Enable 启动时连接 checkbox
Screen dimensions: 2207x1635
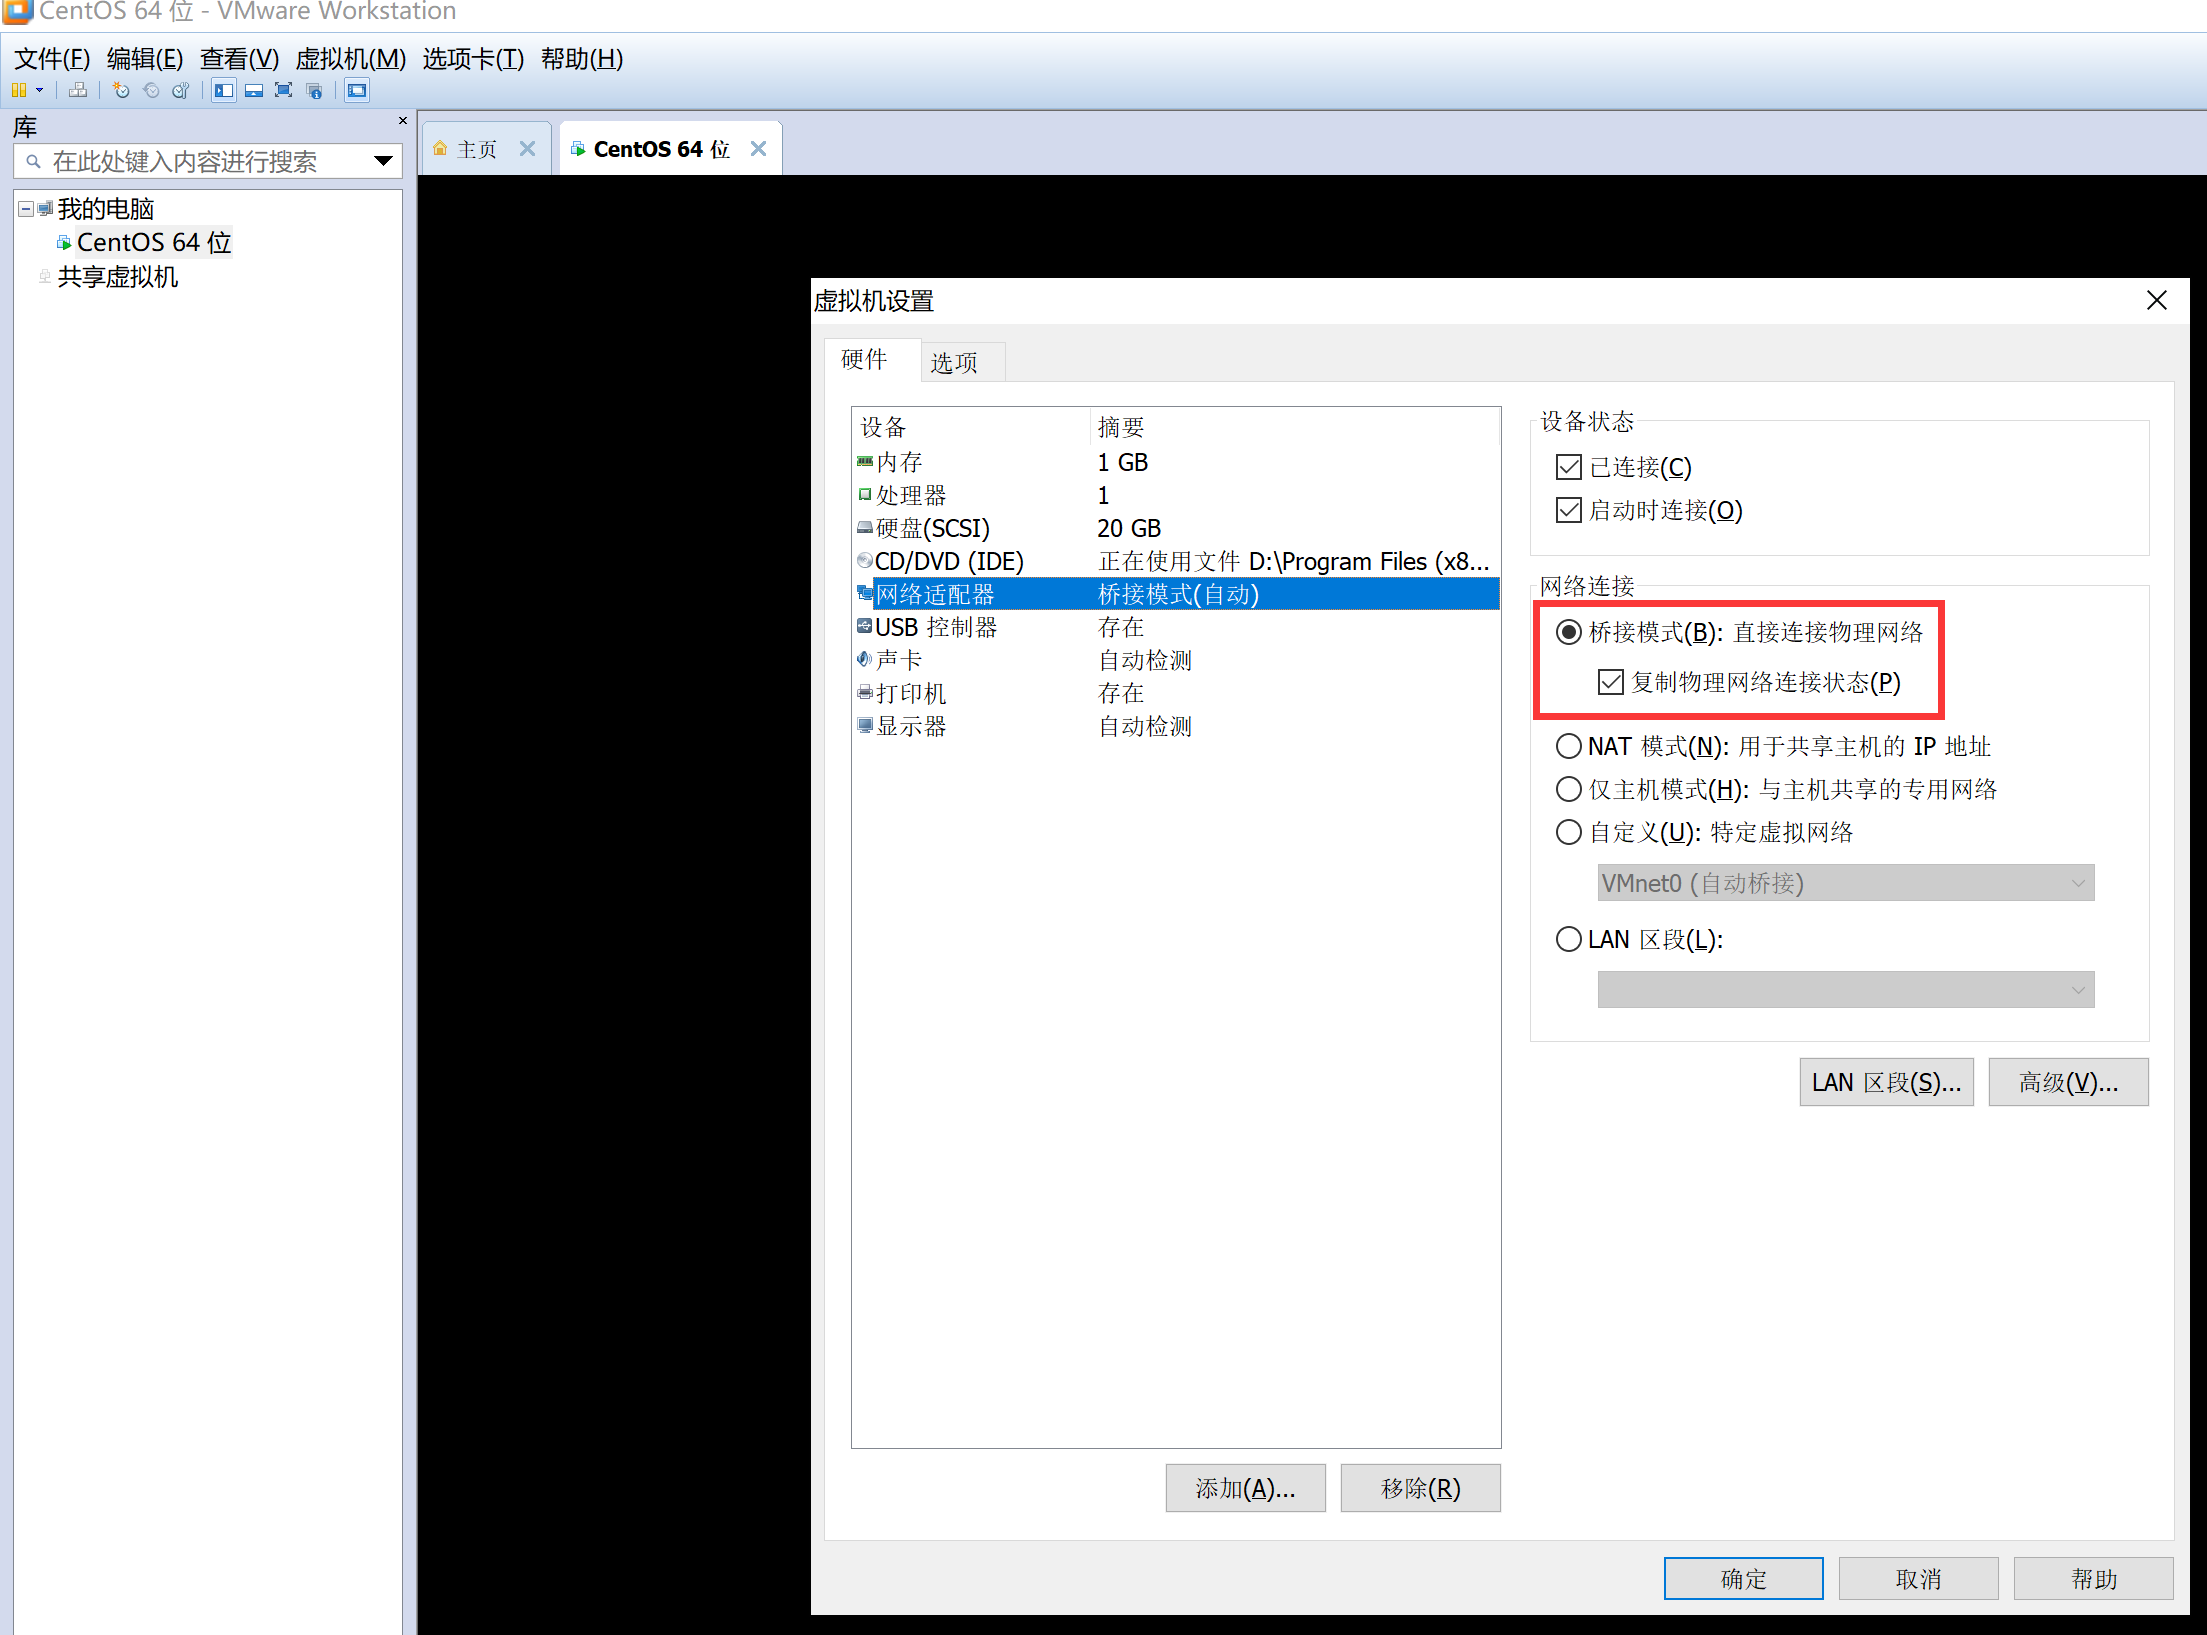(x=1570, y=510)
